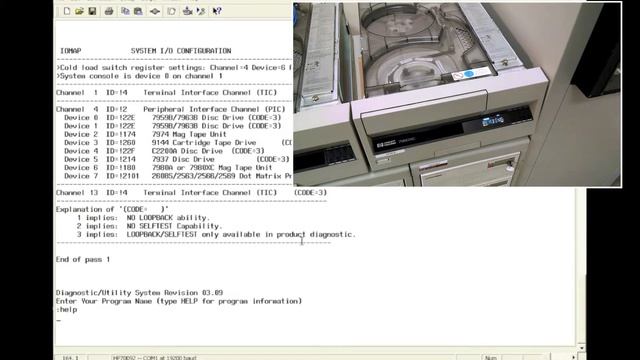Click the vertical scrollbar down arrow
The image size is (640, 360).
pyautogui.click(x=581, y=348)
